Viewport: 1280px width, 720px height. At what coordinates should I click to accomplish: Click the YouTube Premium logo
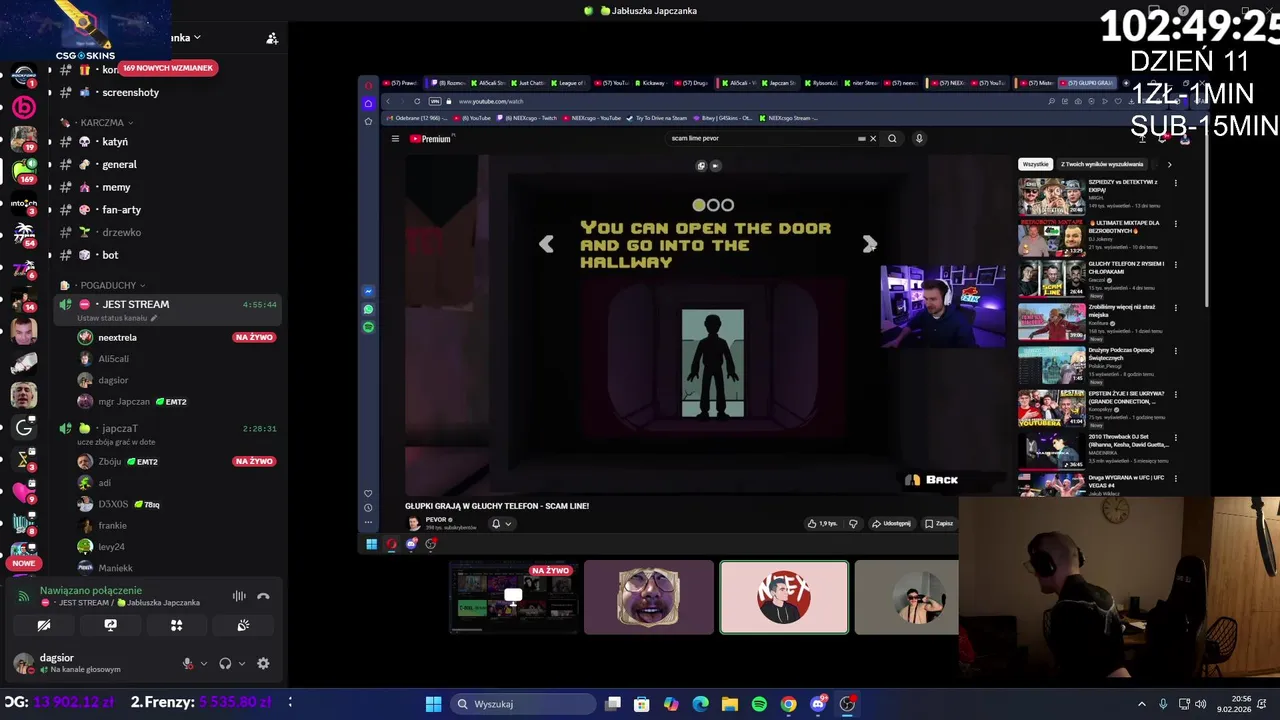click(x=431, y=139)
